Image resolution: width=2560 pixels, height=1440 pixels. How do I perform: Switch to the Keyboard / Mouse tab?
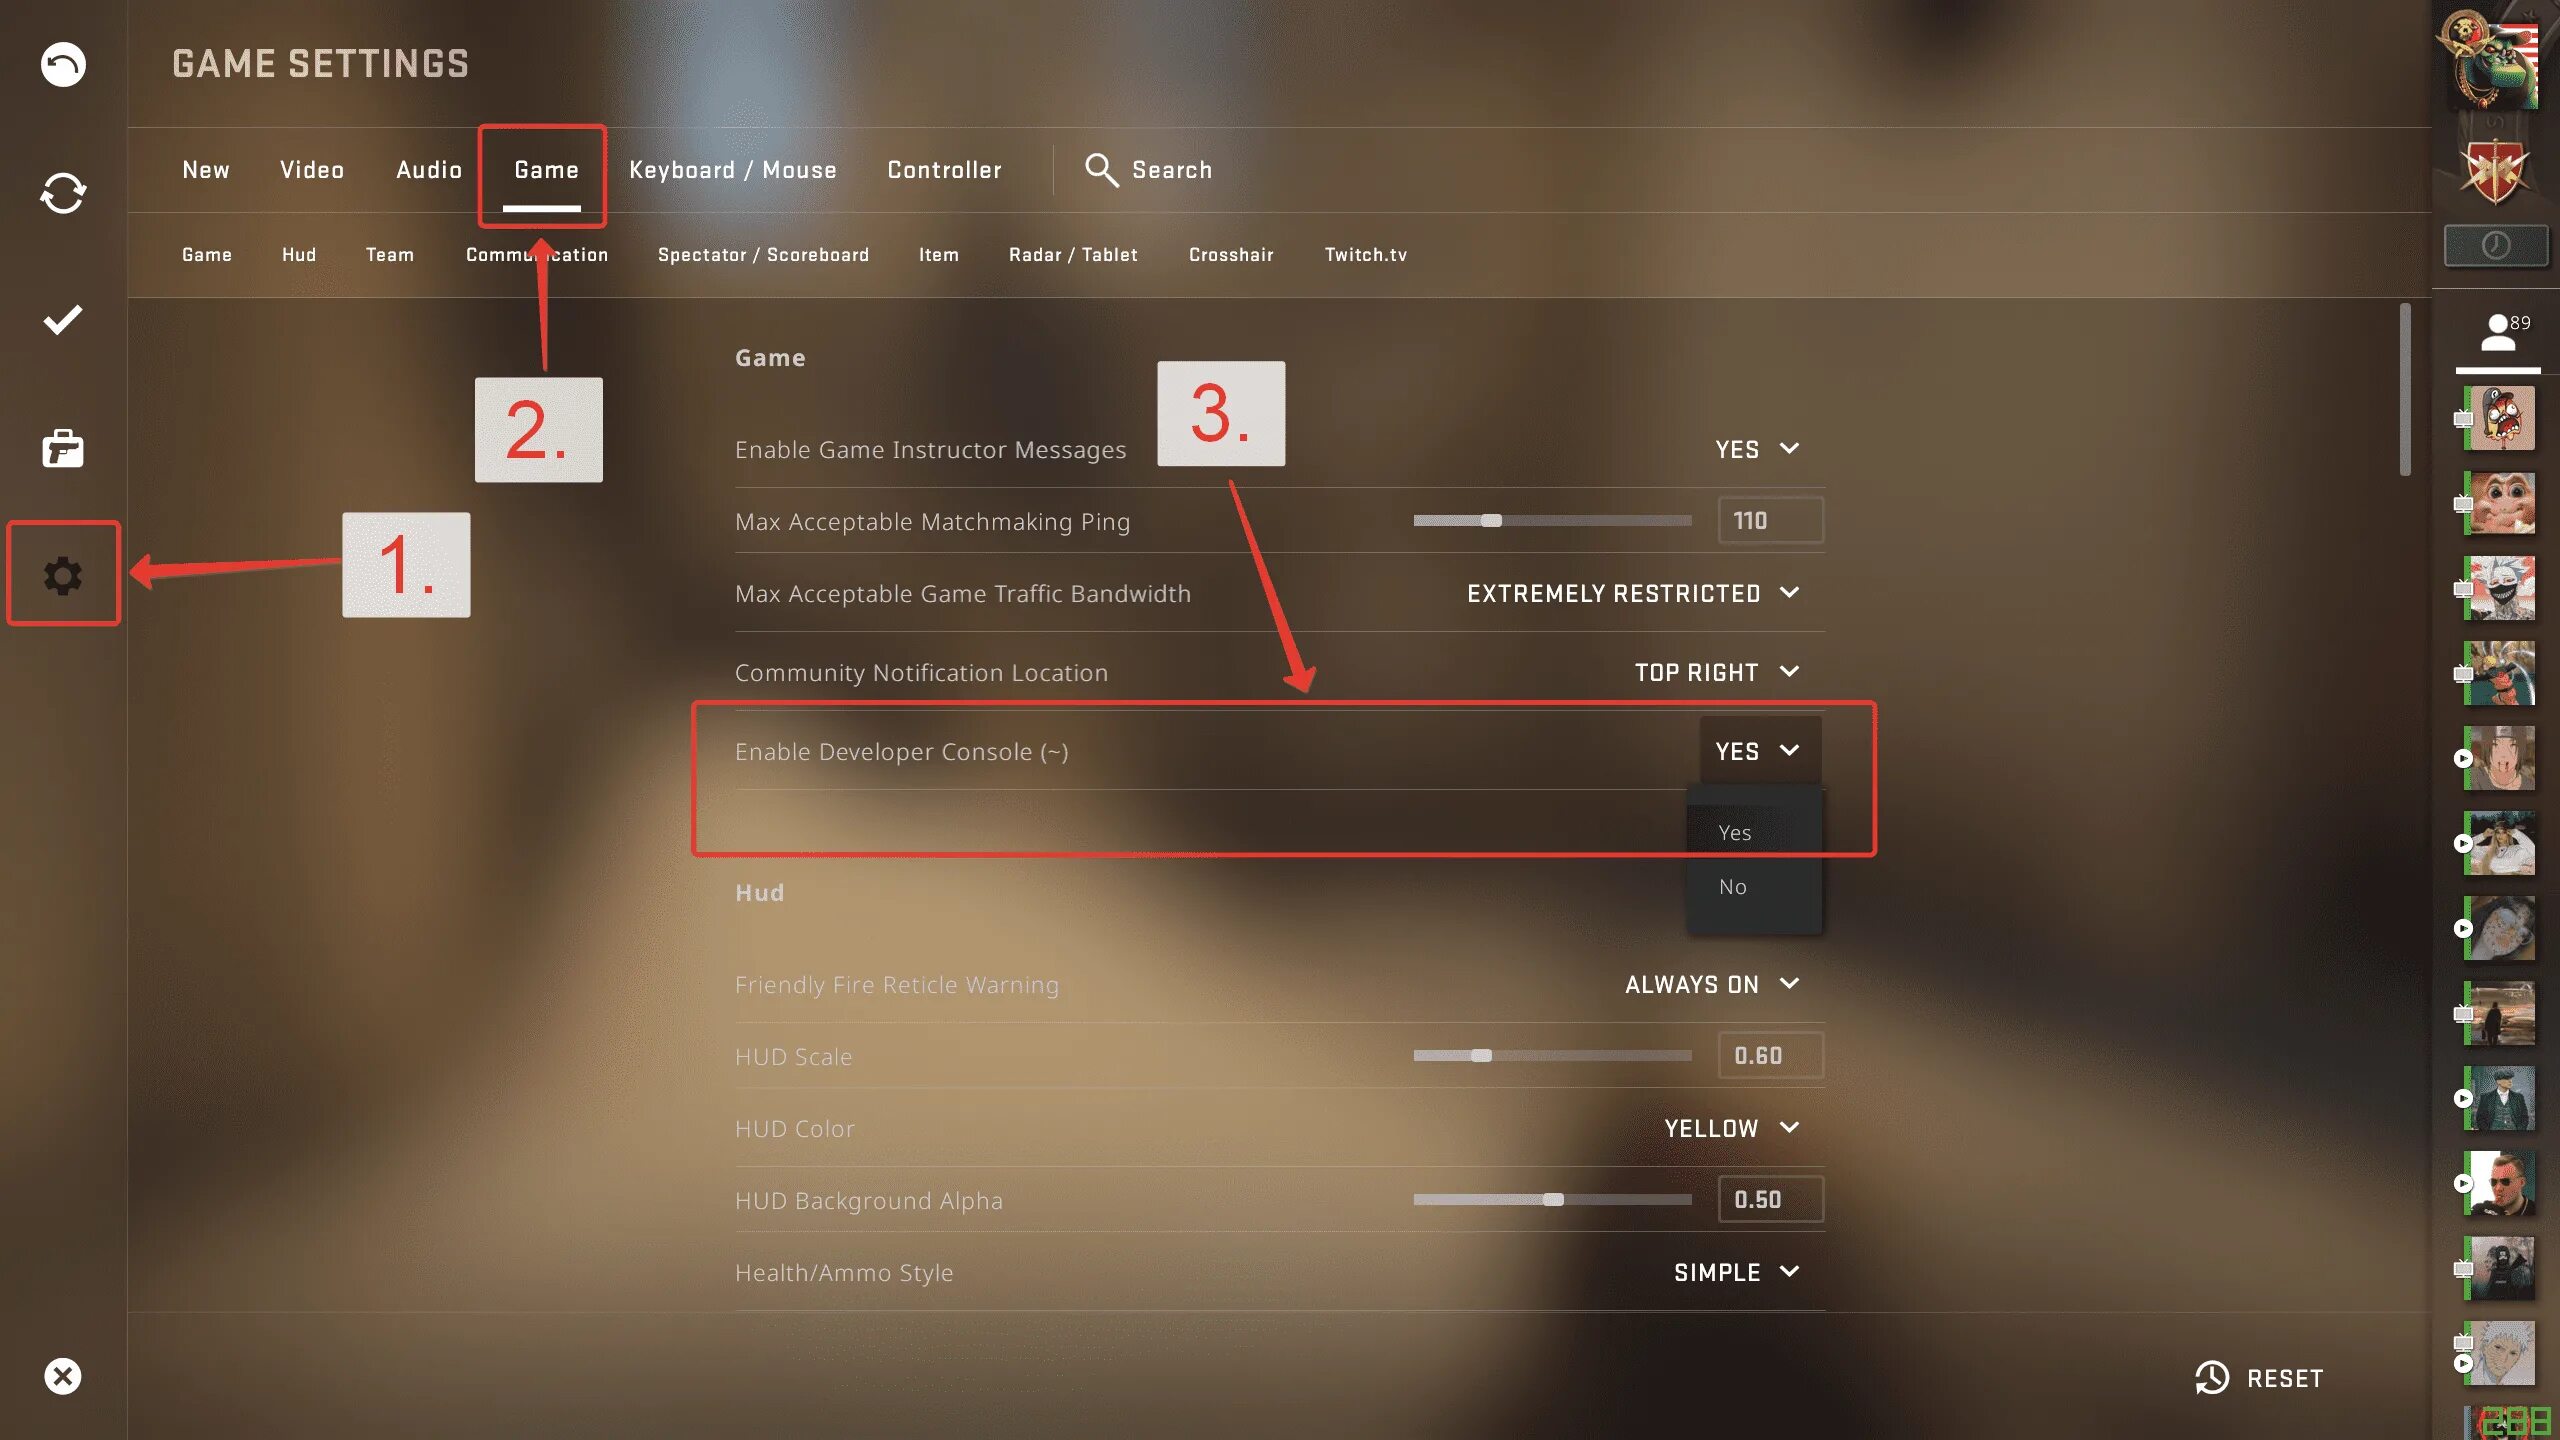pyautogui.click(x=732, y=170)
